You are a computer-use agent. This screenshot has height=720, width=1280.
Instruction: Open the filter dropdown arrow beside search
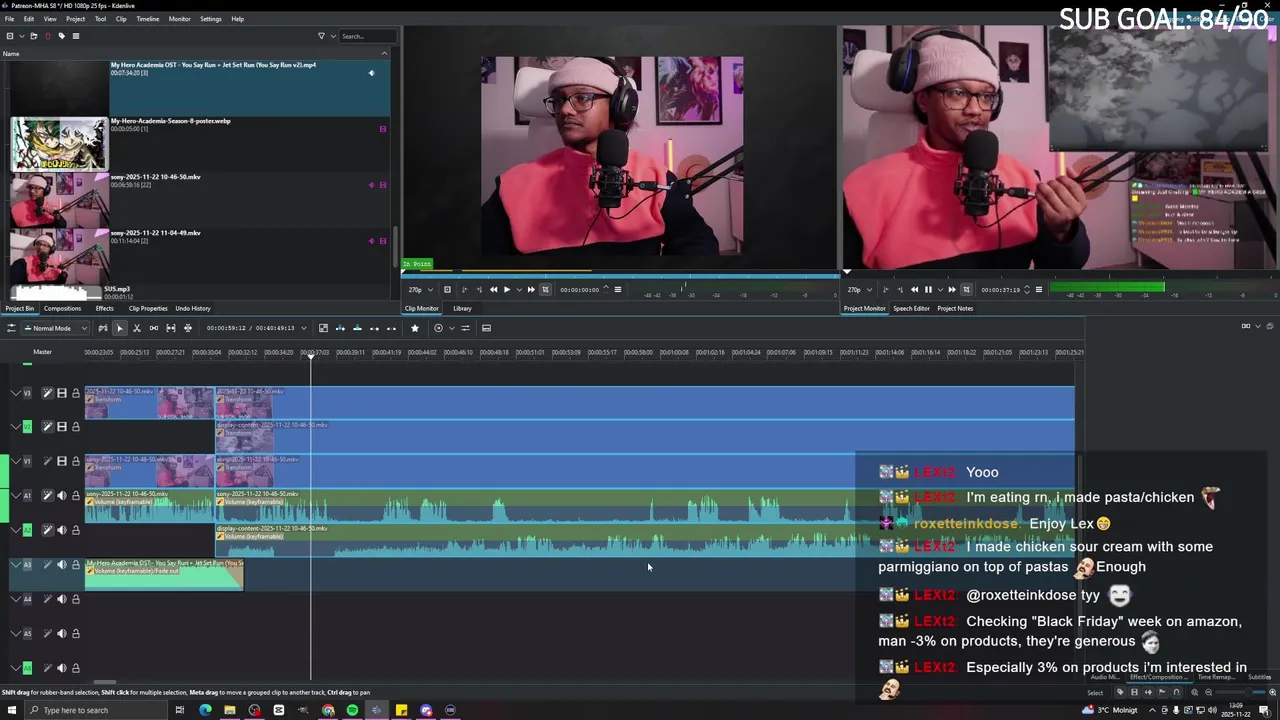click(x=331, y=36)
